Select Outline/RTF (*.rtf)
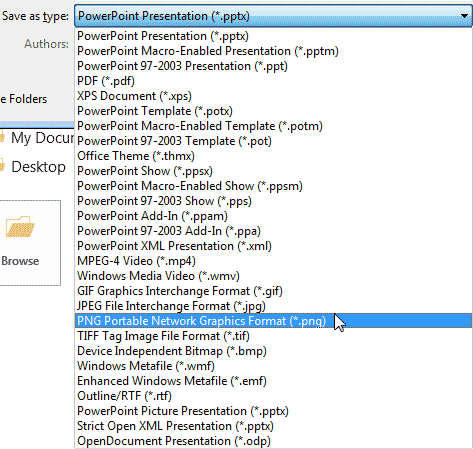The width and height of the screenshot is (473, 449). pos(273,396)
